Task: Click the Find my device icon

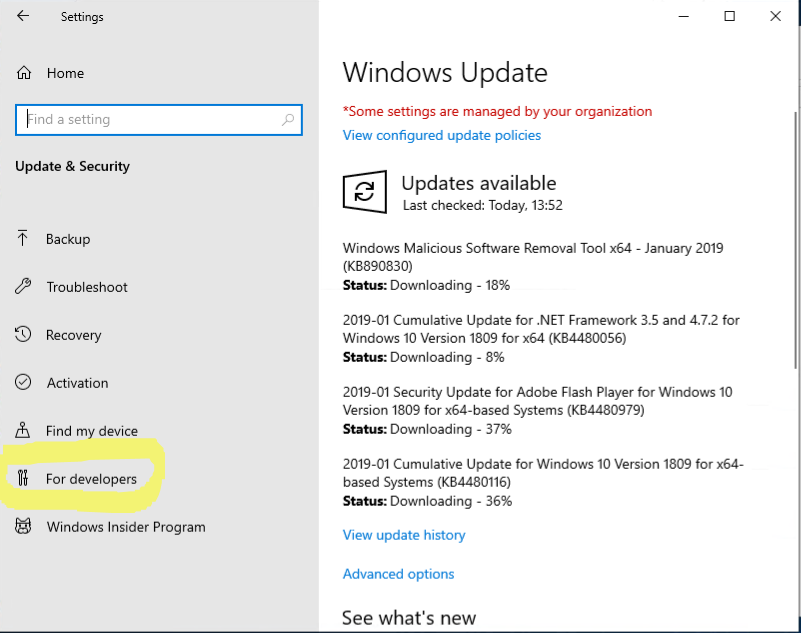Action: coord(22,430)
